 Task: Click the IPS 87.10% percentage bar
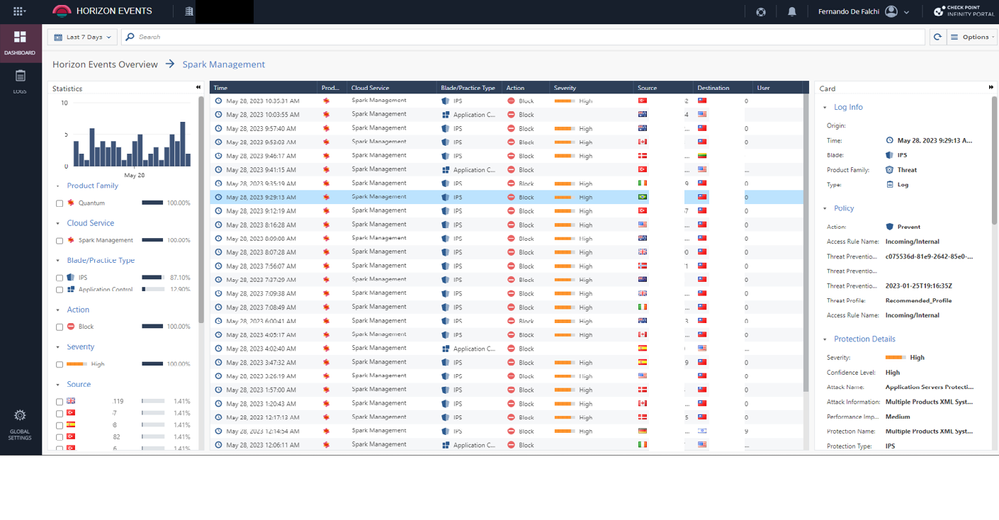(x=153, y=278)
